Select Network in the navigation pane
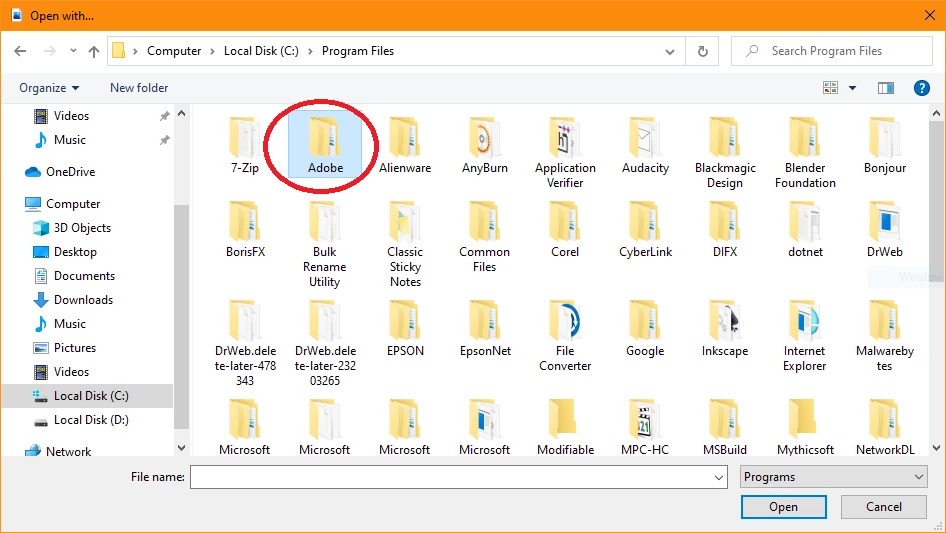Image resolution: width=946 pixels, height=533 pixels. pos(59,451)
